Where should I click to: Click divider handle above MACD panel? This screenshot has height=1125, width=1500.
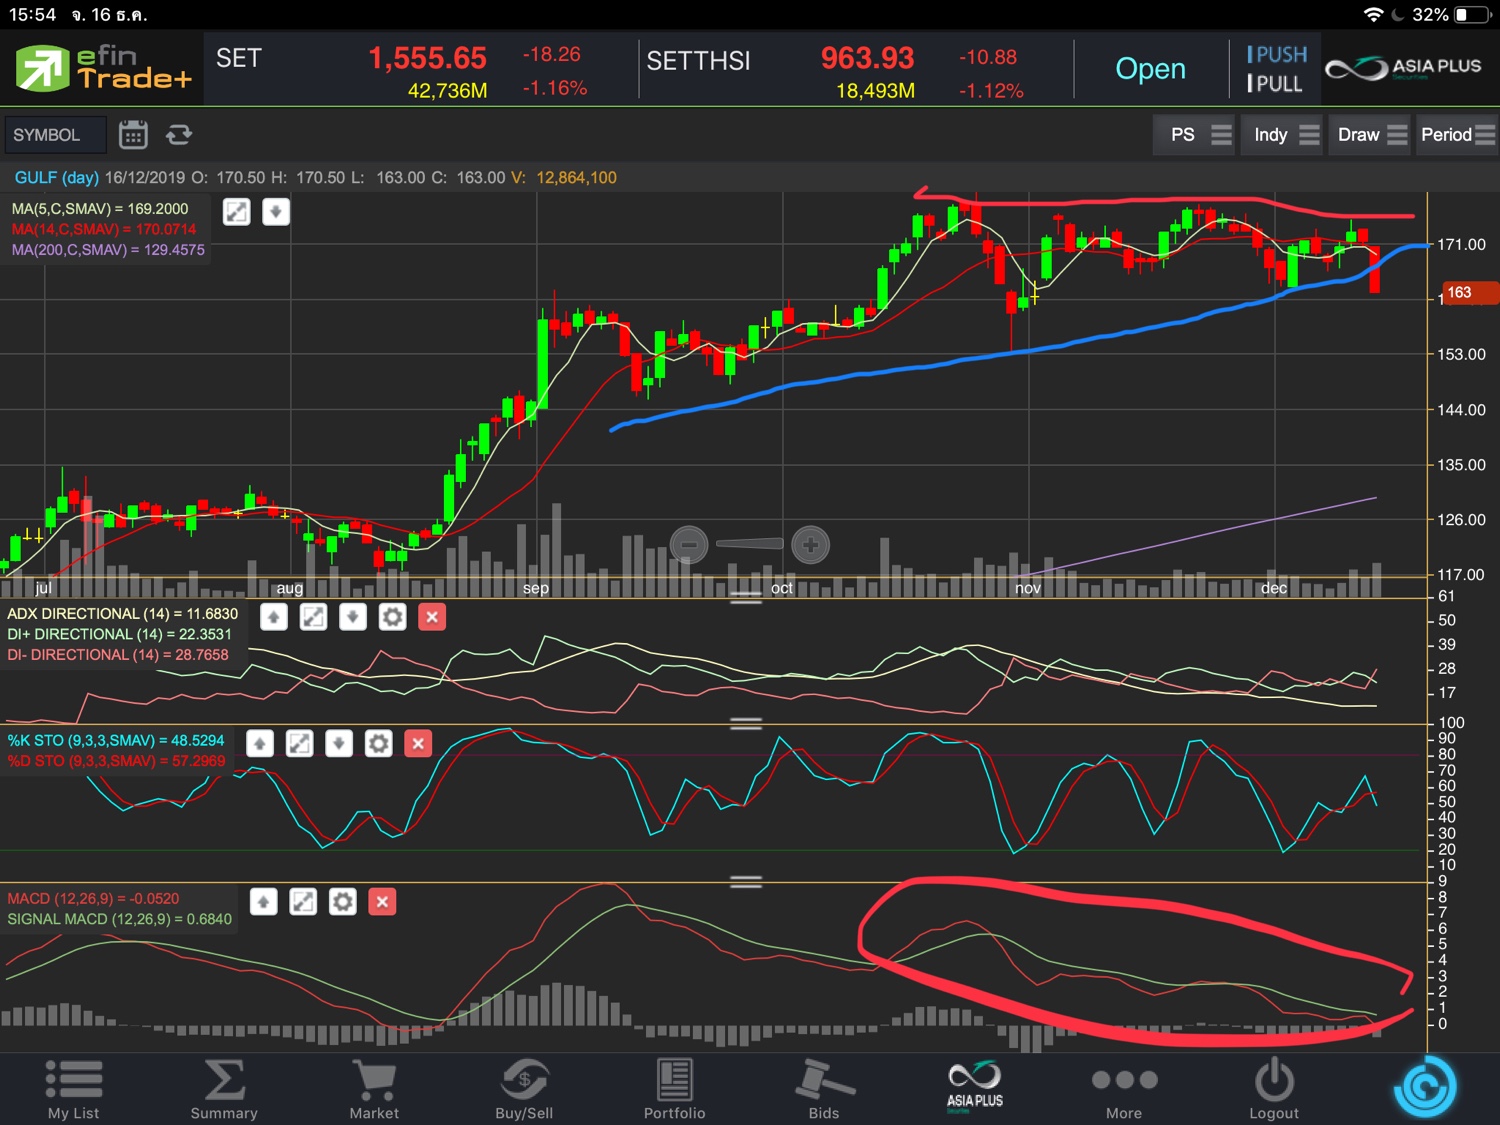tap(746, 881)
